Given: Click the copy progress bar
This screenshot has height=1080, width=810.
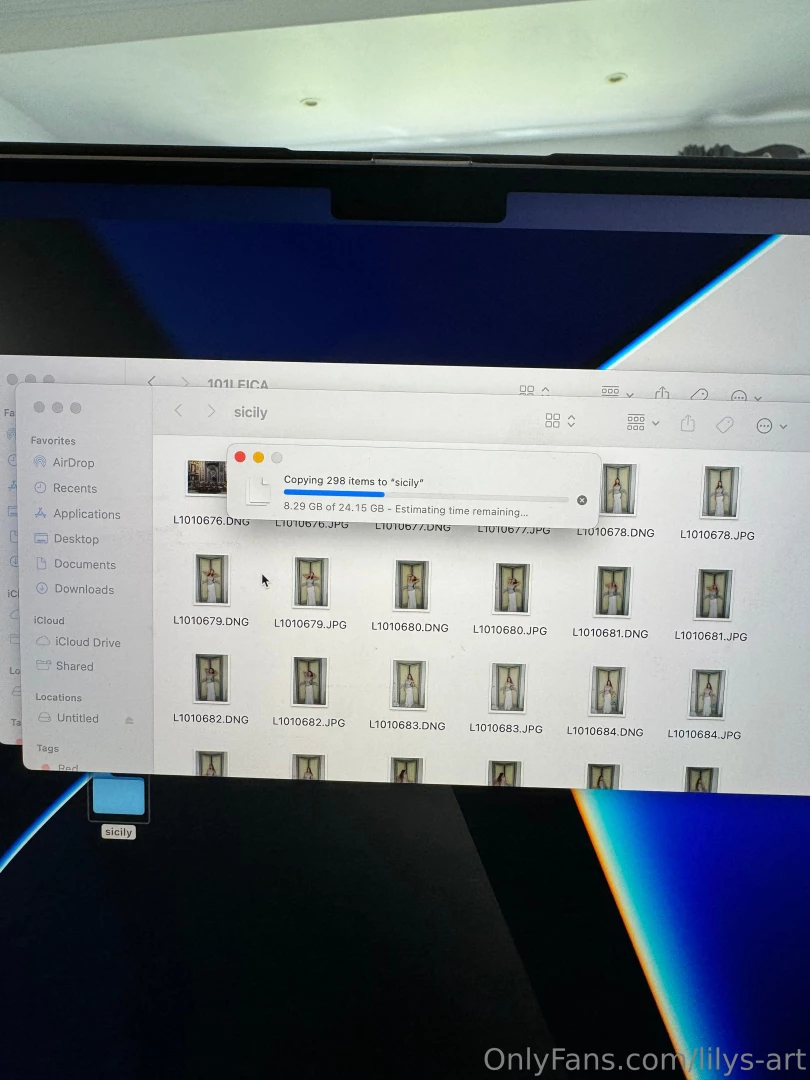Looking at the screenshot, I should [425, 494].
